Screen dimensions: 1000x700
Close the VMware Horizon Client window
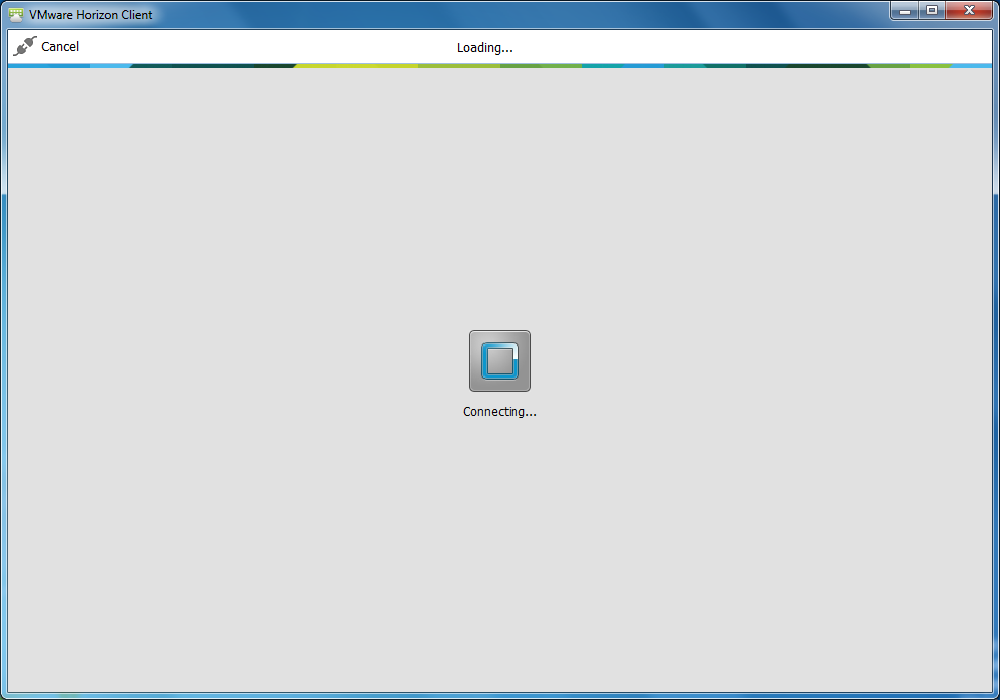(969, 11)
